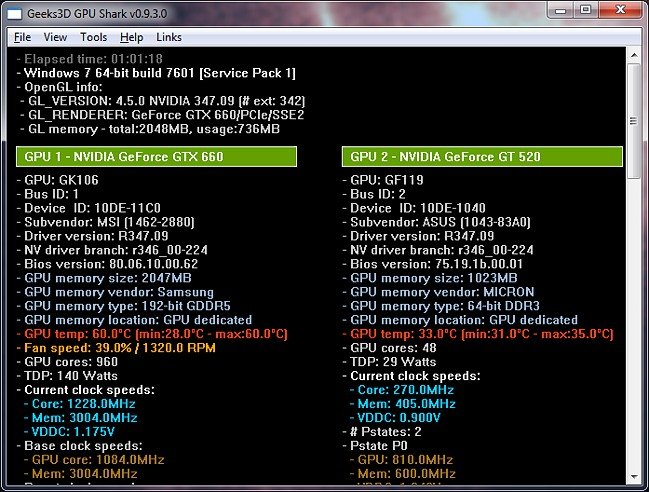Viewport: 649px width, 492px height.
Task: Click Subvendor: ASUS (1043-83A0) line
Action: tap(437, 222)
